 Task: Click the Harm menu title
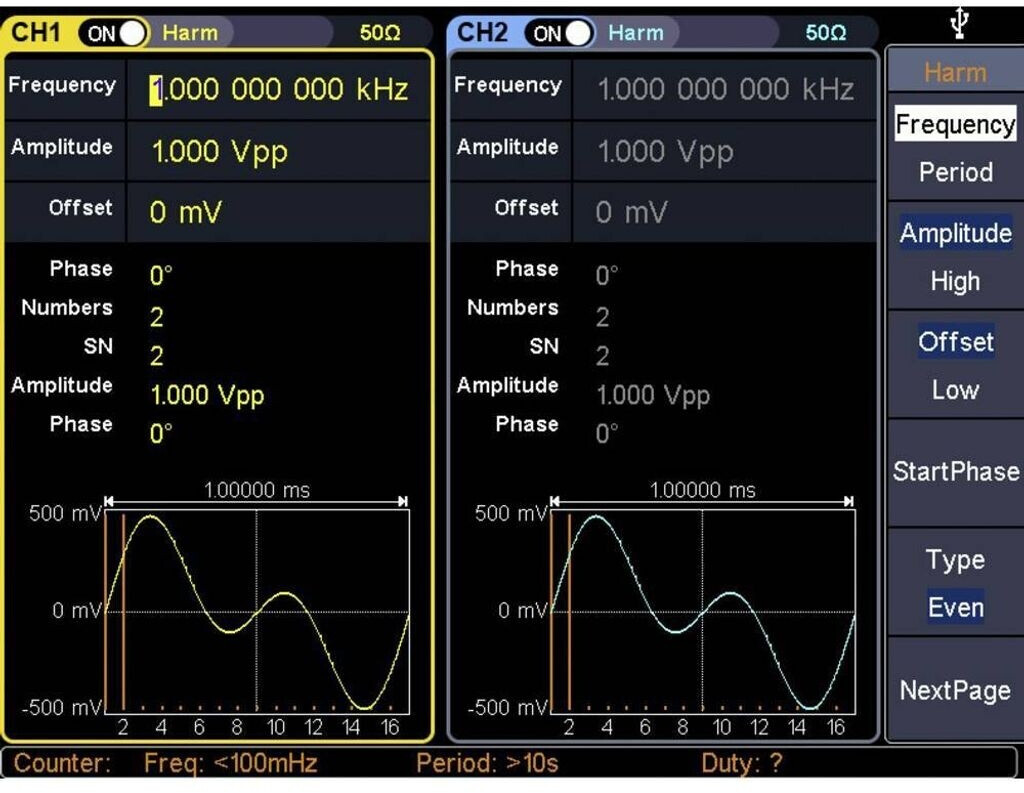pyautogui.click(x=954, y=72)
